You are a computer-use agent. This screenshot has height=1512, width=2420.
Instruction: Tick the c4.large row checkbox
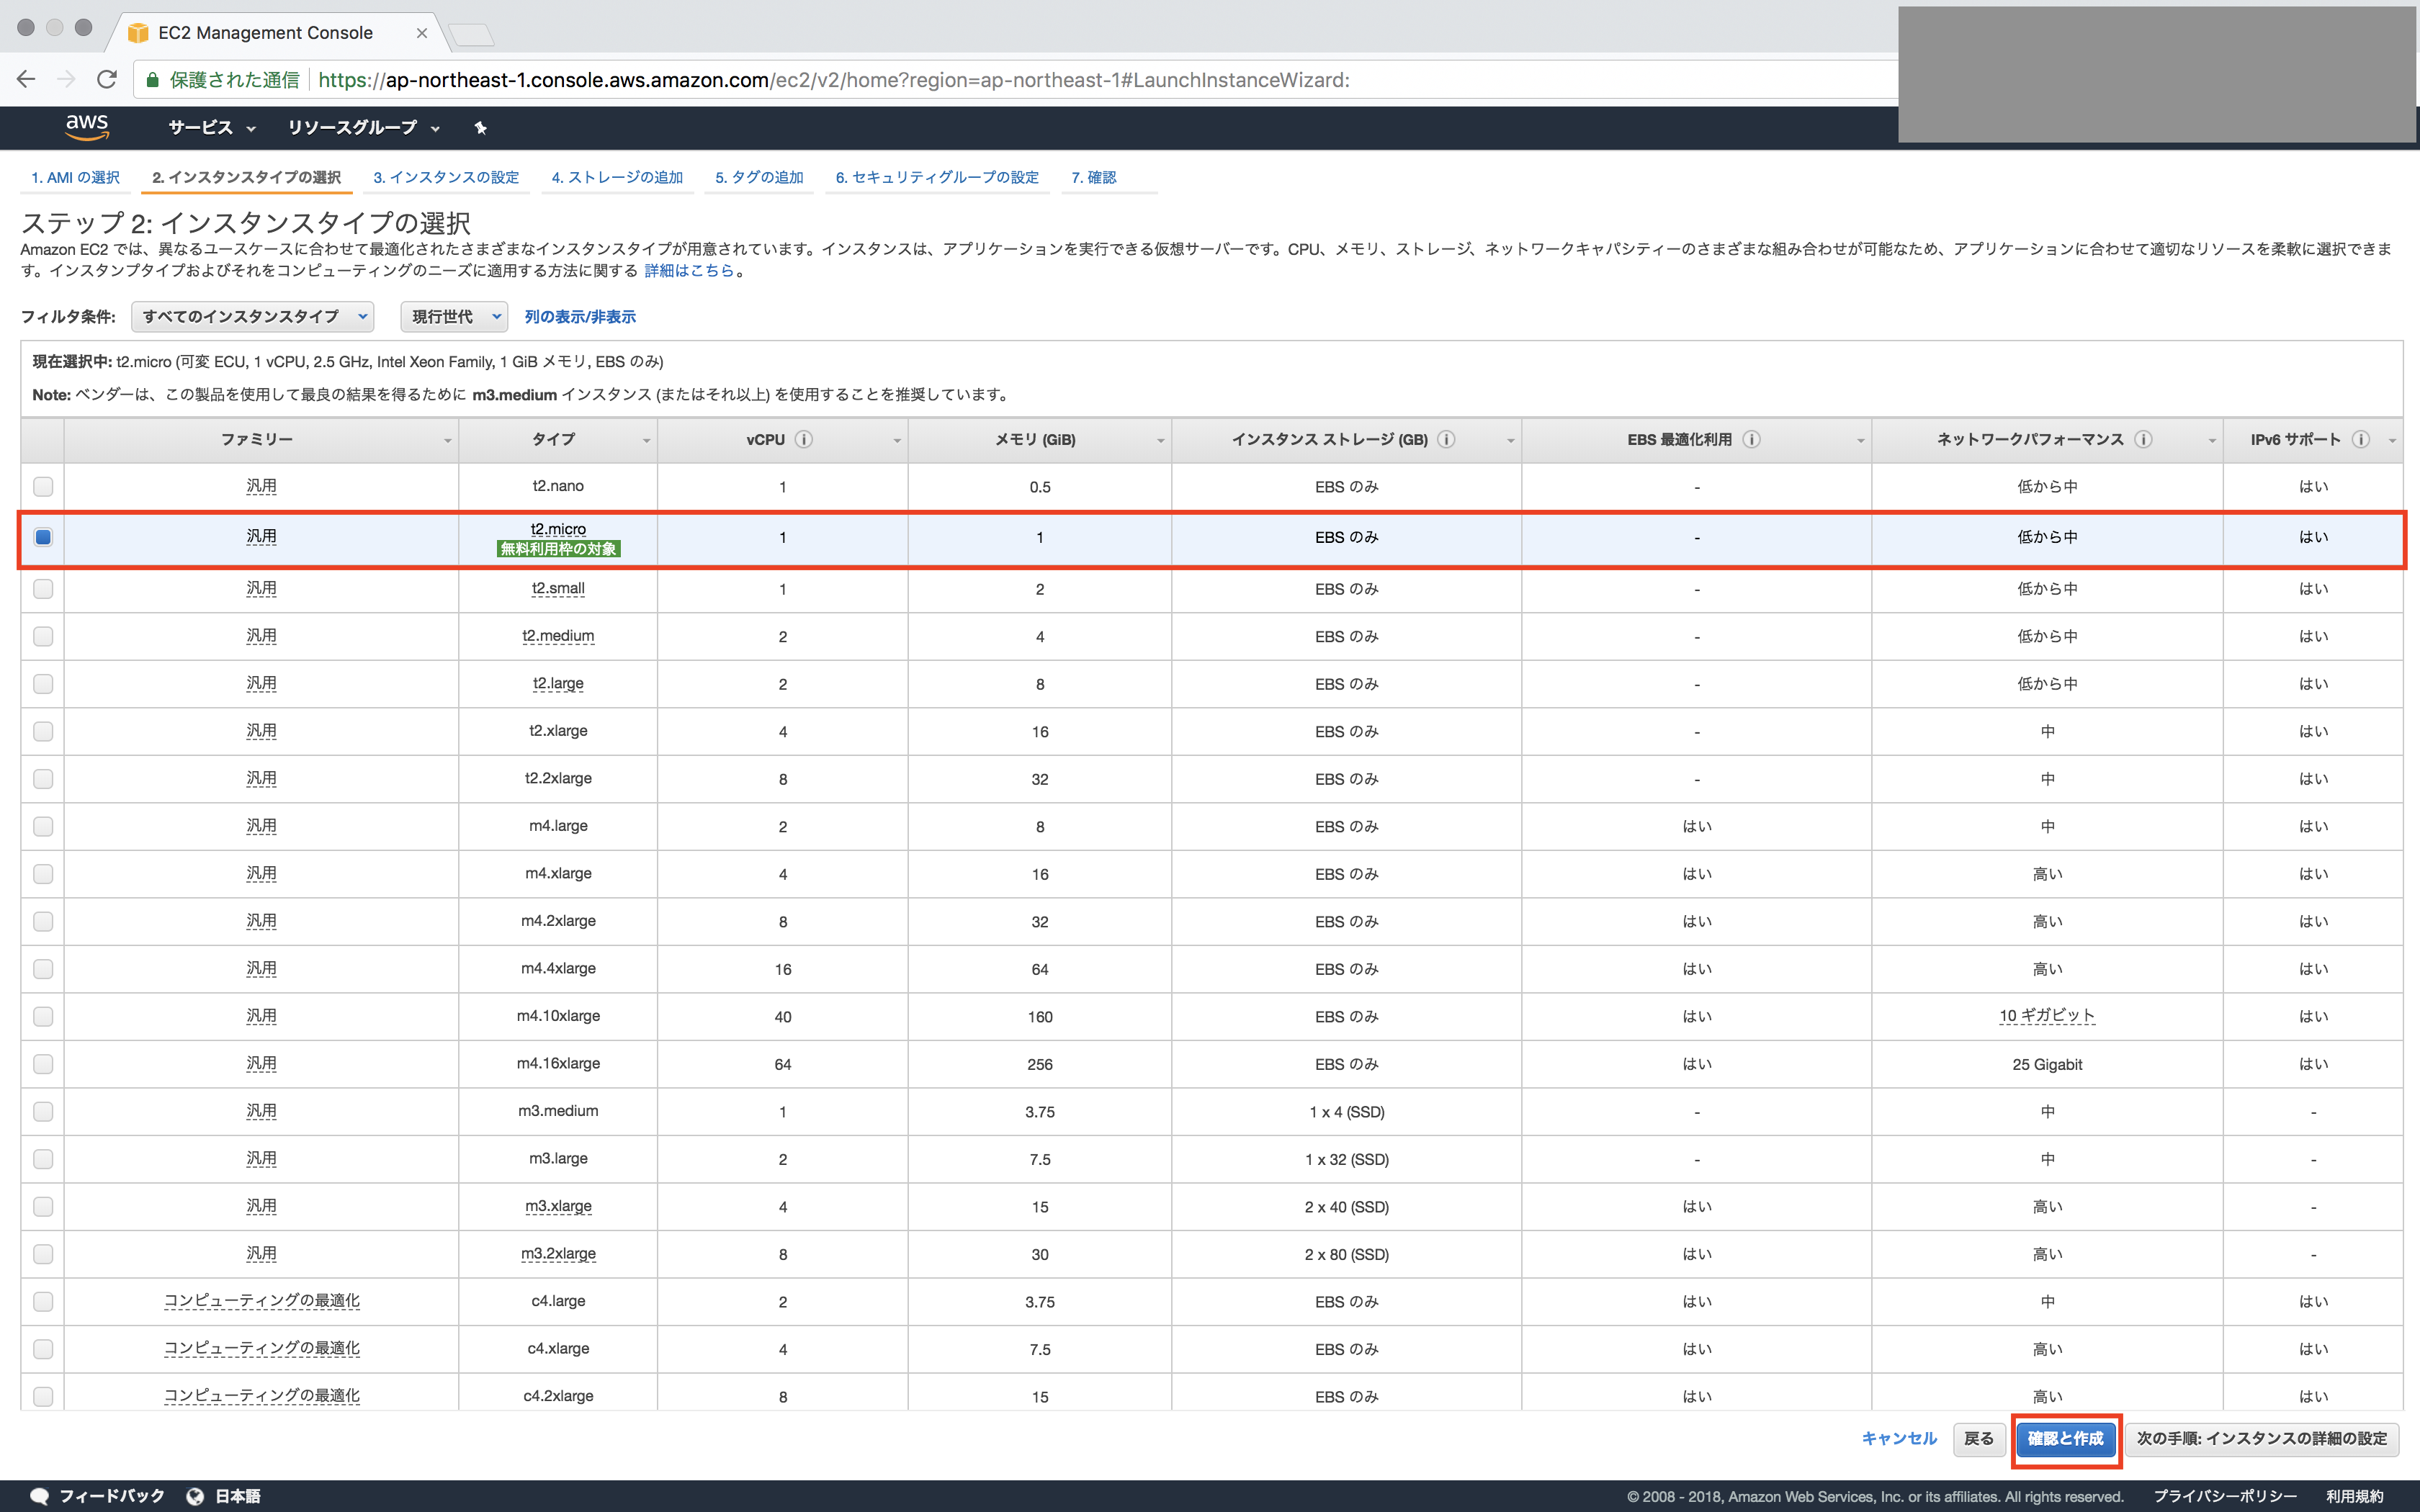pos(43,1301)
